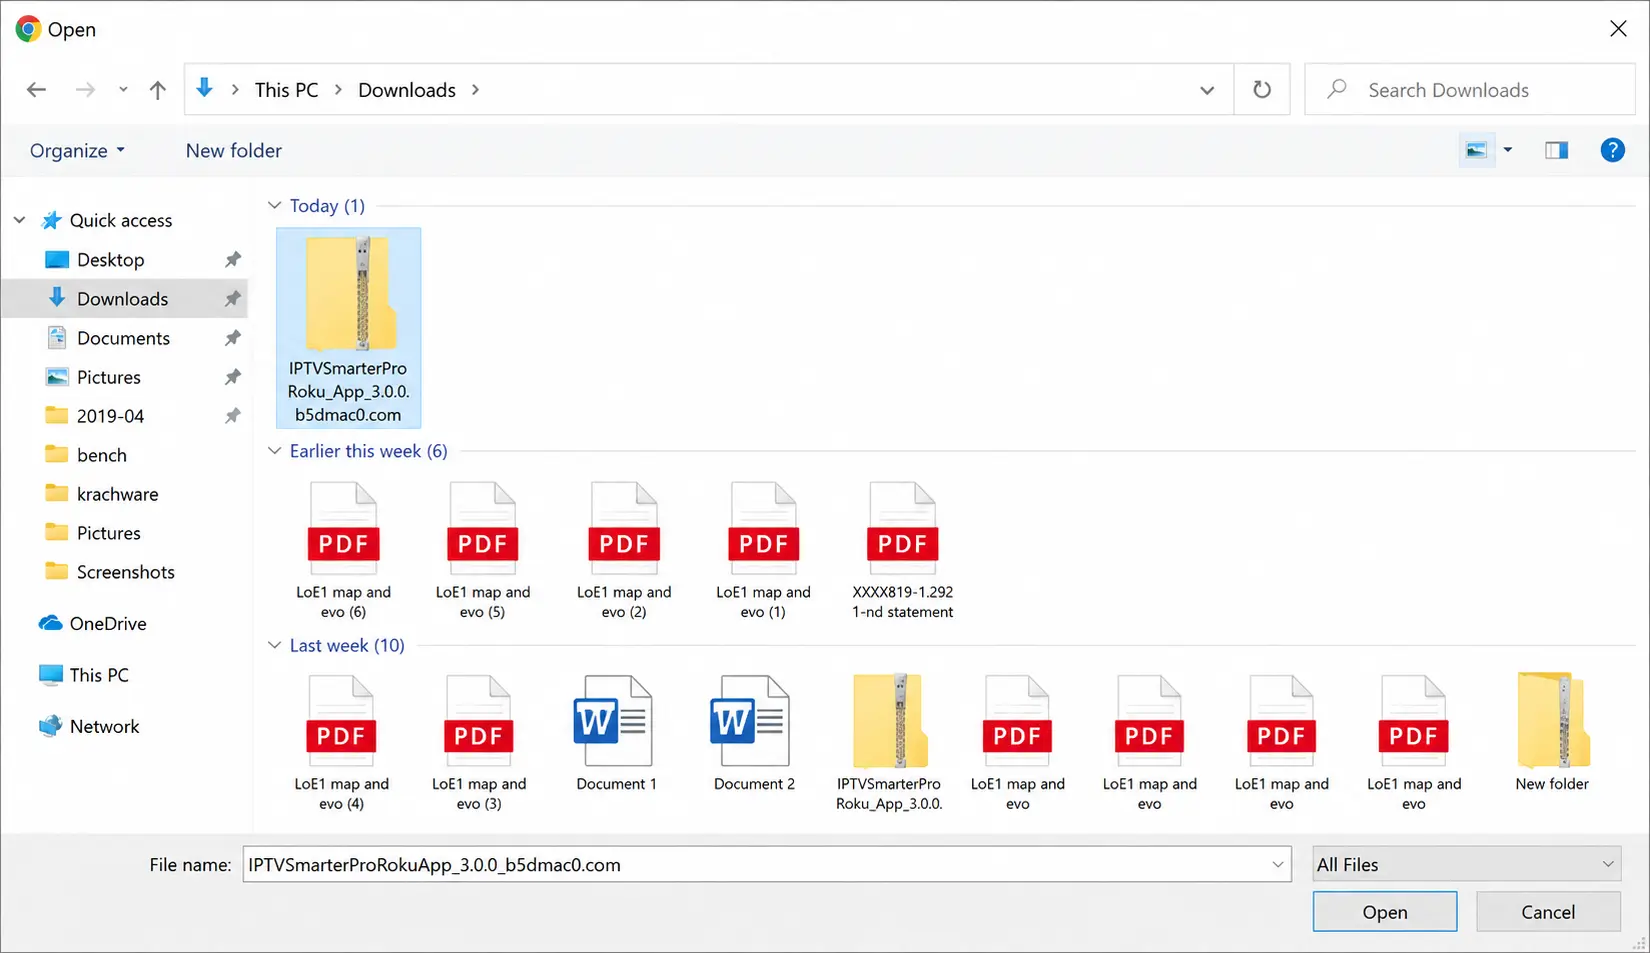Click the blue Downloads arrow in address bar
1650x953 pixels.
click(205, 89)
